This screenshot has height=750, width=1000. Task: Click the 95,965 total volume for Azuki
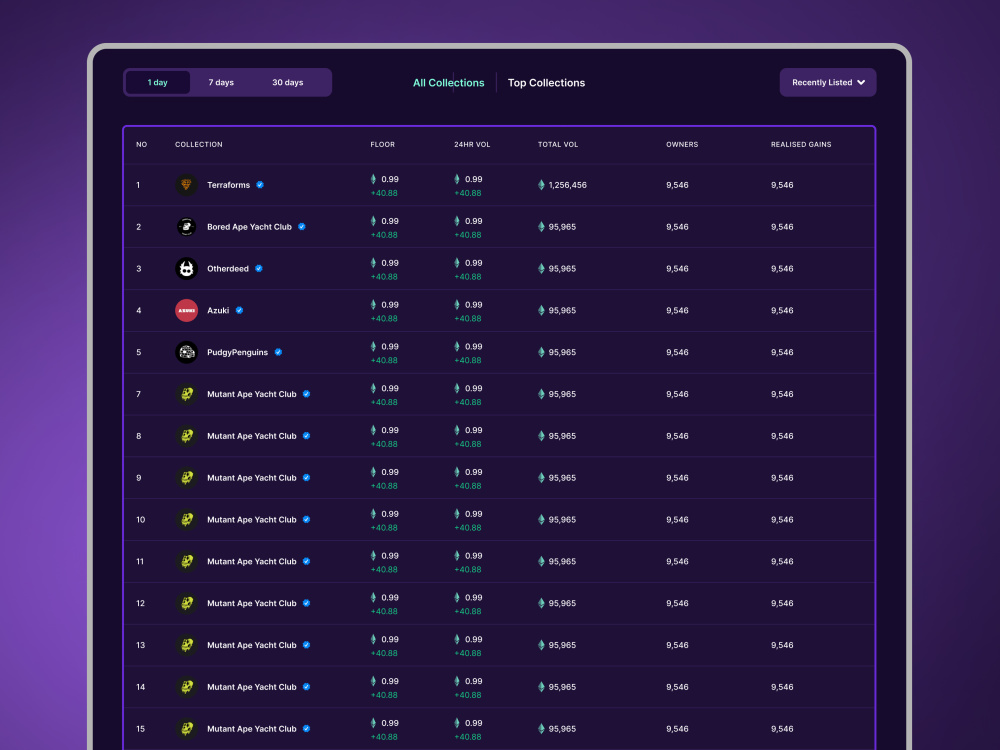[x=562, y=311]
